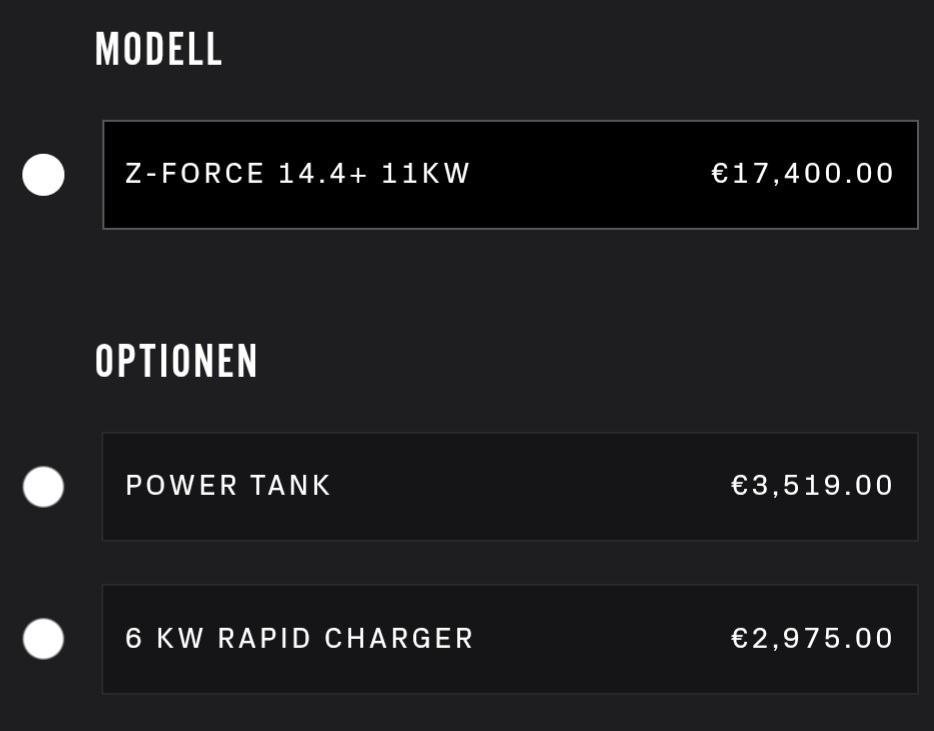This screenshot has width=934, height=731.
Task: Toggle the 6 kW Rapid Charger radio button
Action: [43, 639]
